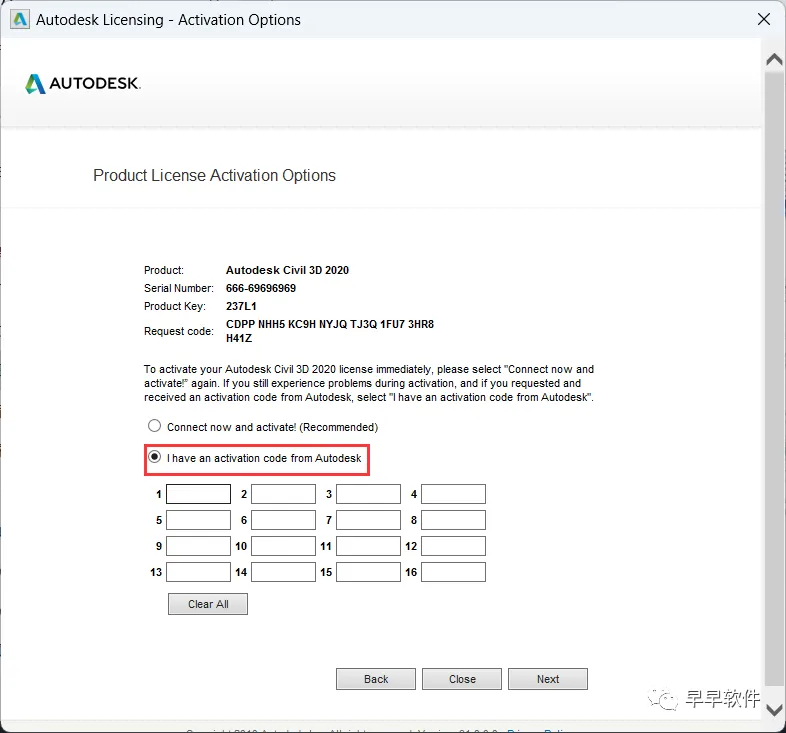Screen dimensions: 786x733
Task: Click activation code field 10
Action: 283,546
